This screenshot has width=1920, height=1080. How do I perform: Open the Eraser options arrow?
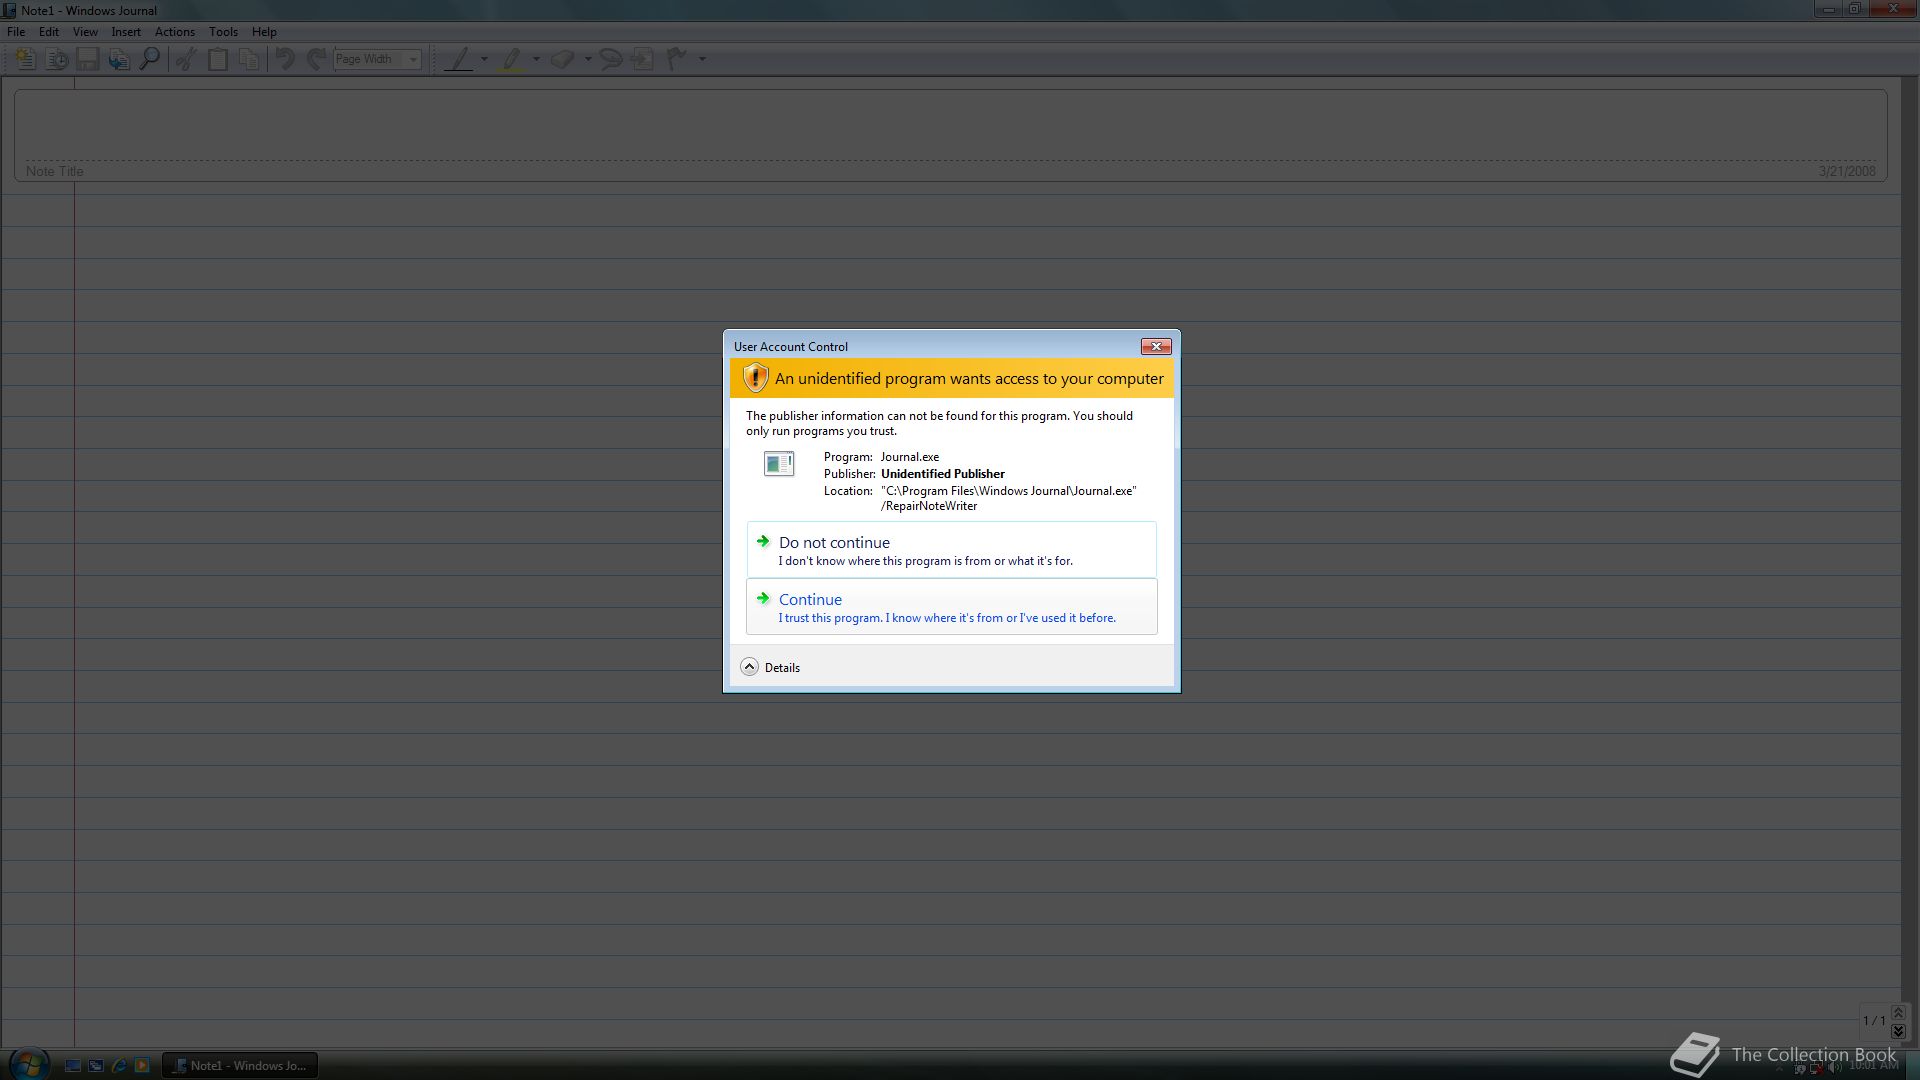click(x=589, y=59)
